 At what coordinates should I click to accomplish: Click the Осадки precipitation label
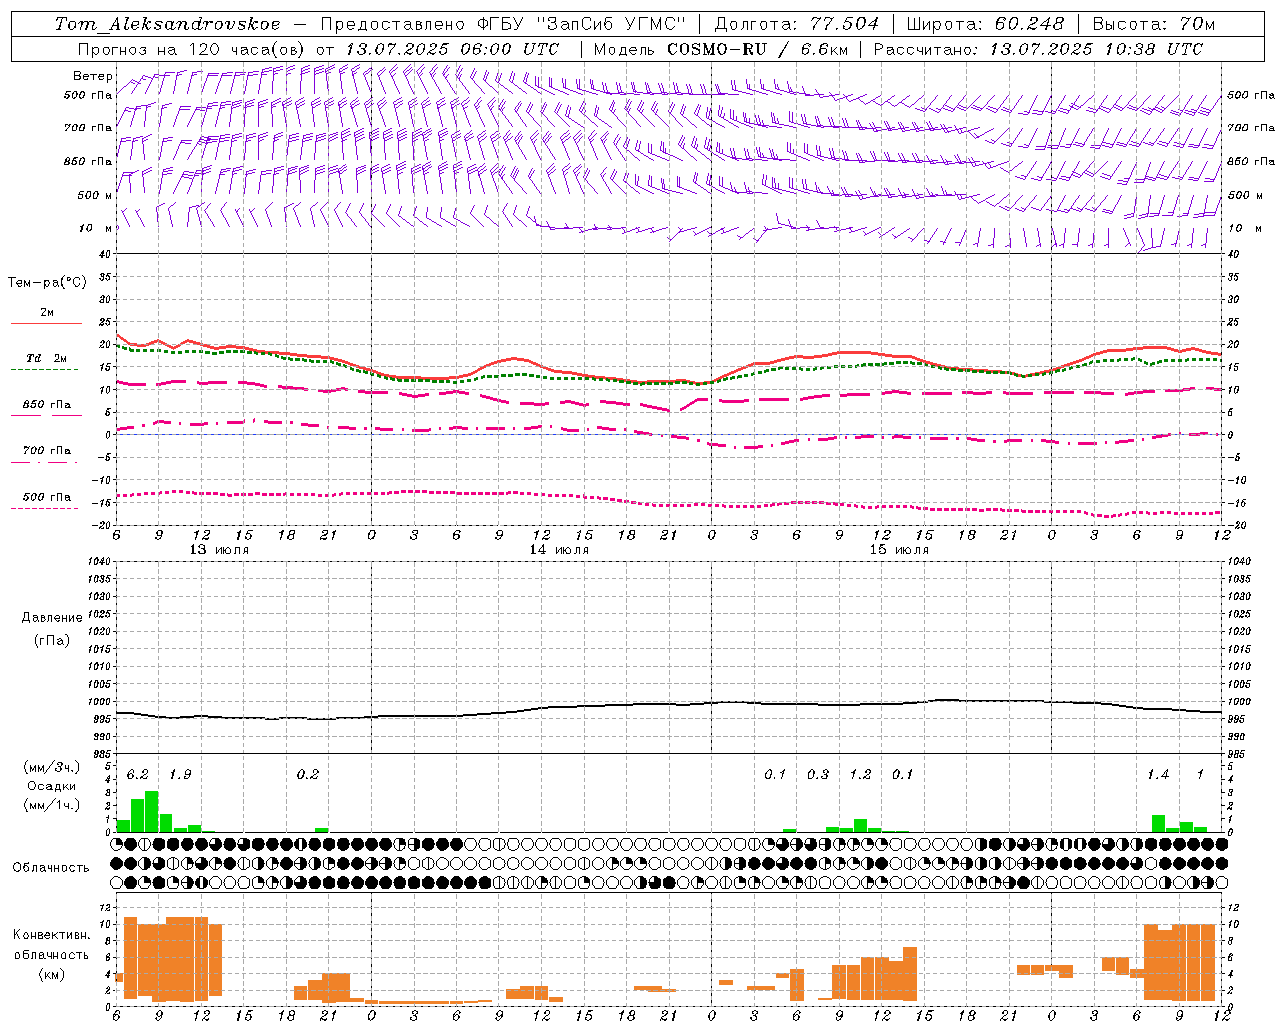[x=51, y=786]
